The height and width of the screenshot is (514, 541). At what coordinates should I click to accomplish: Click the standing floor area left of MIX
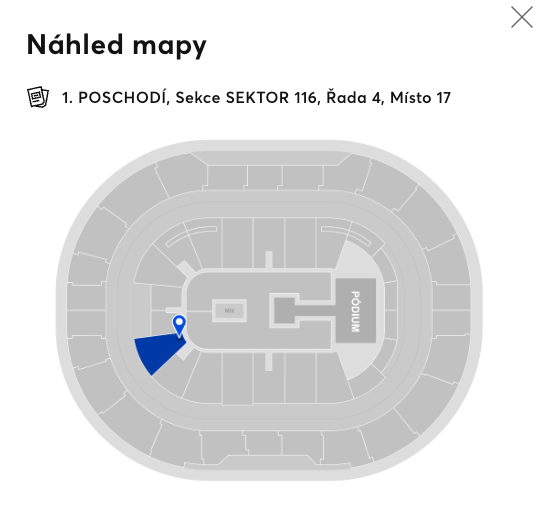click(199, 310)
